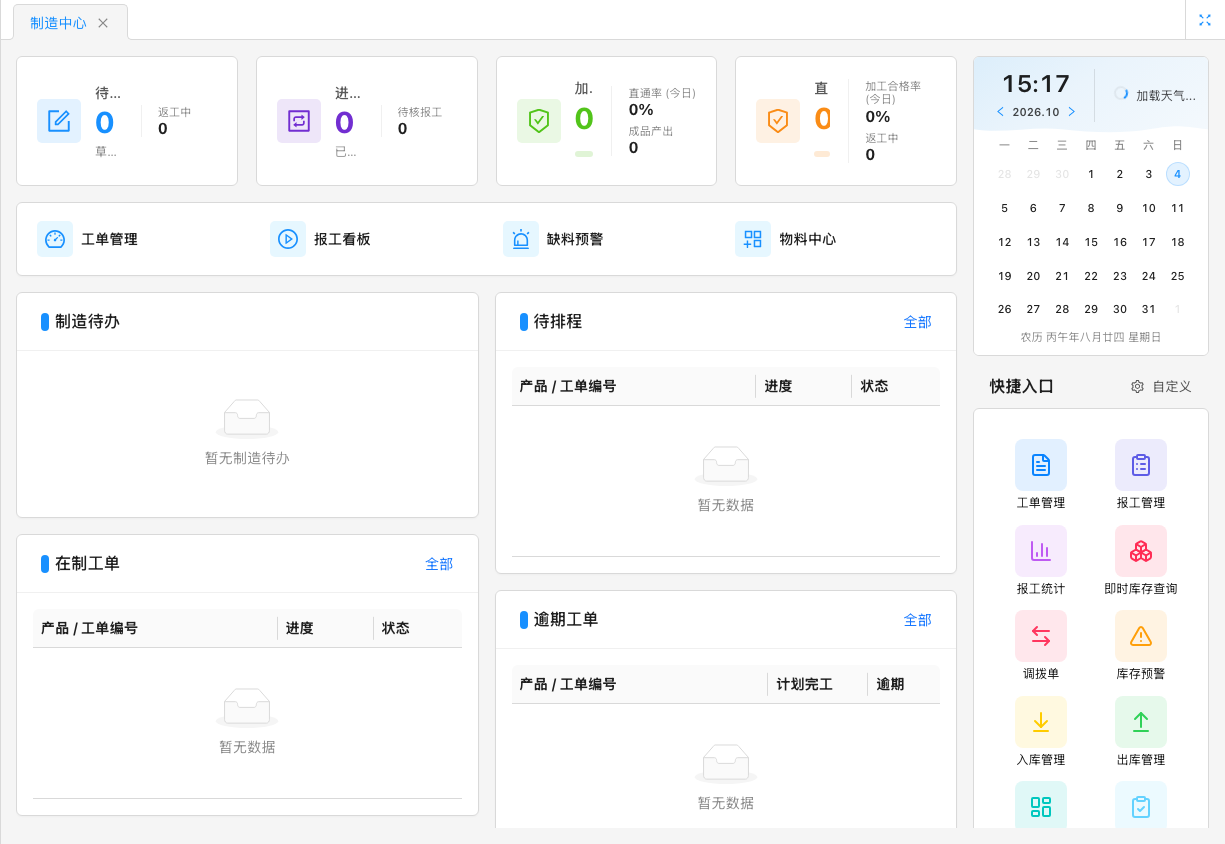This screenshot has width=1225, height=844.
Task: Click the light-blue clipboard check icon below 出库管理
Action: [1141, 805]
